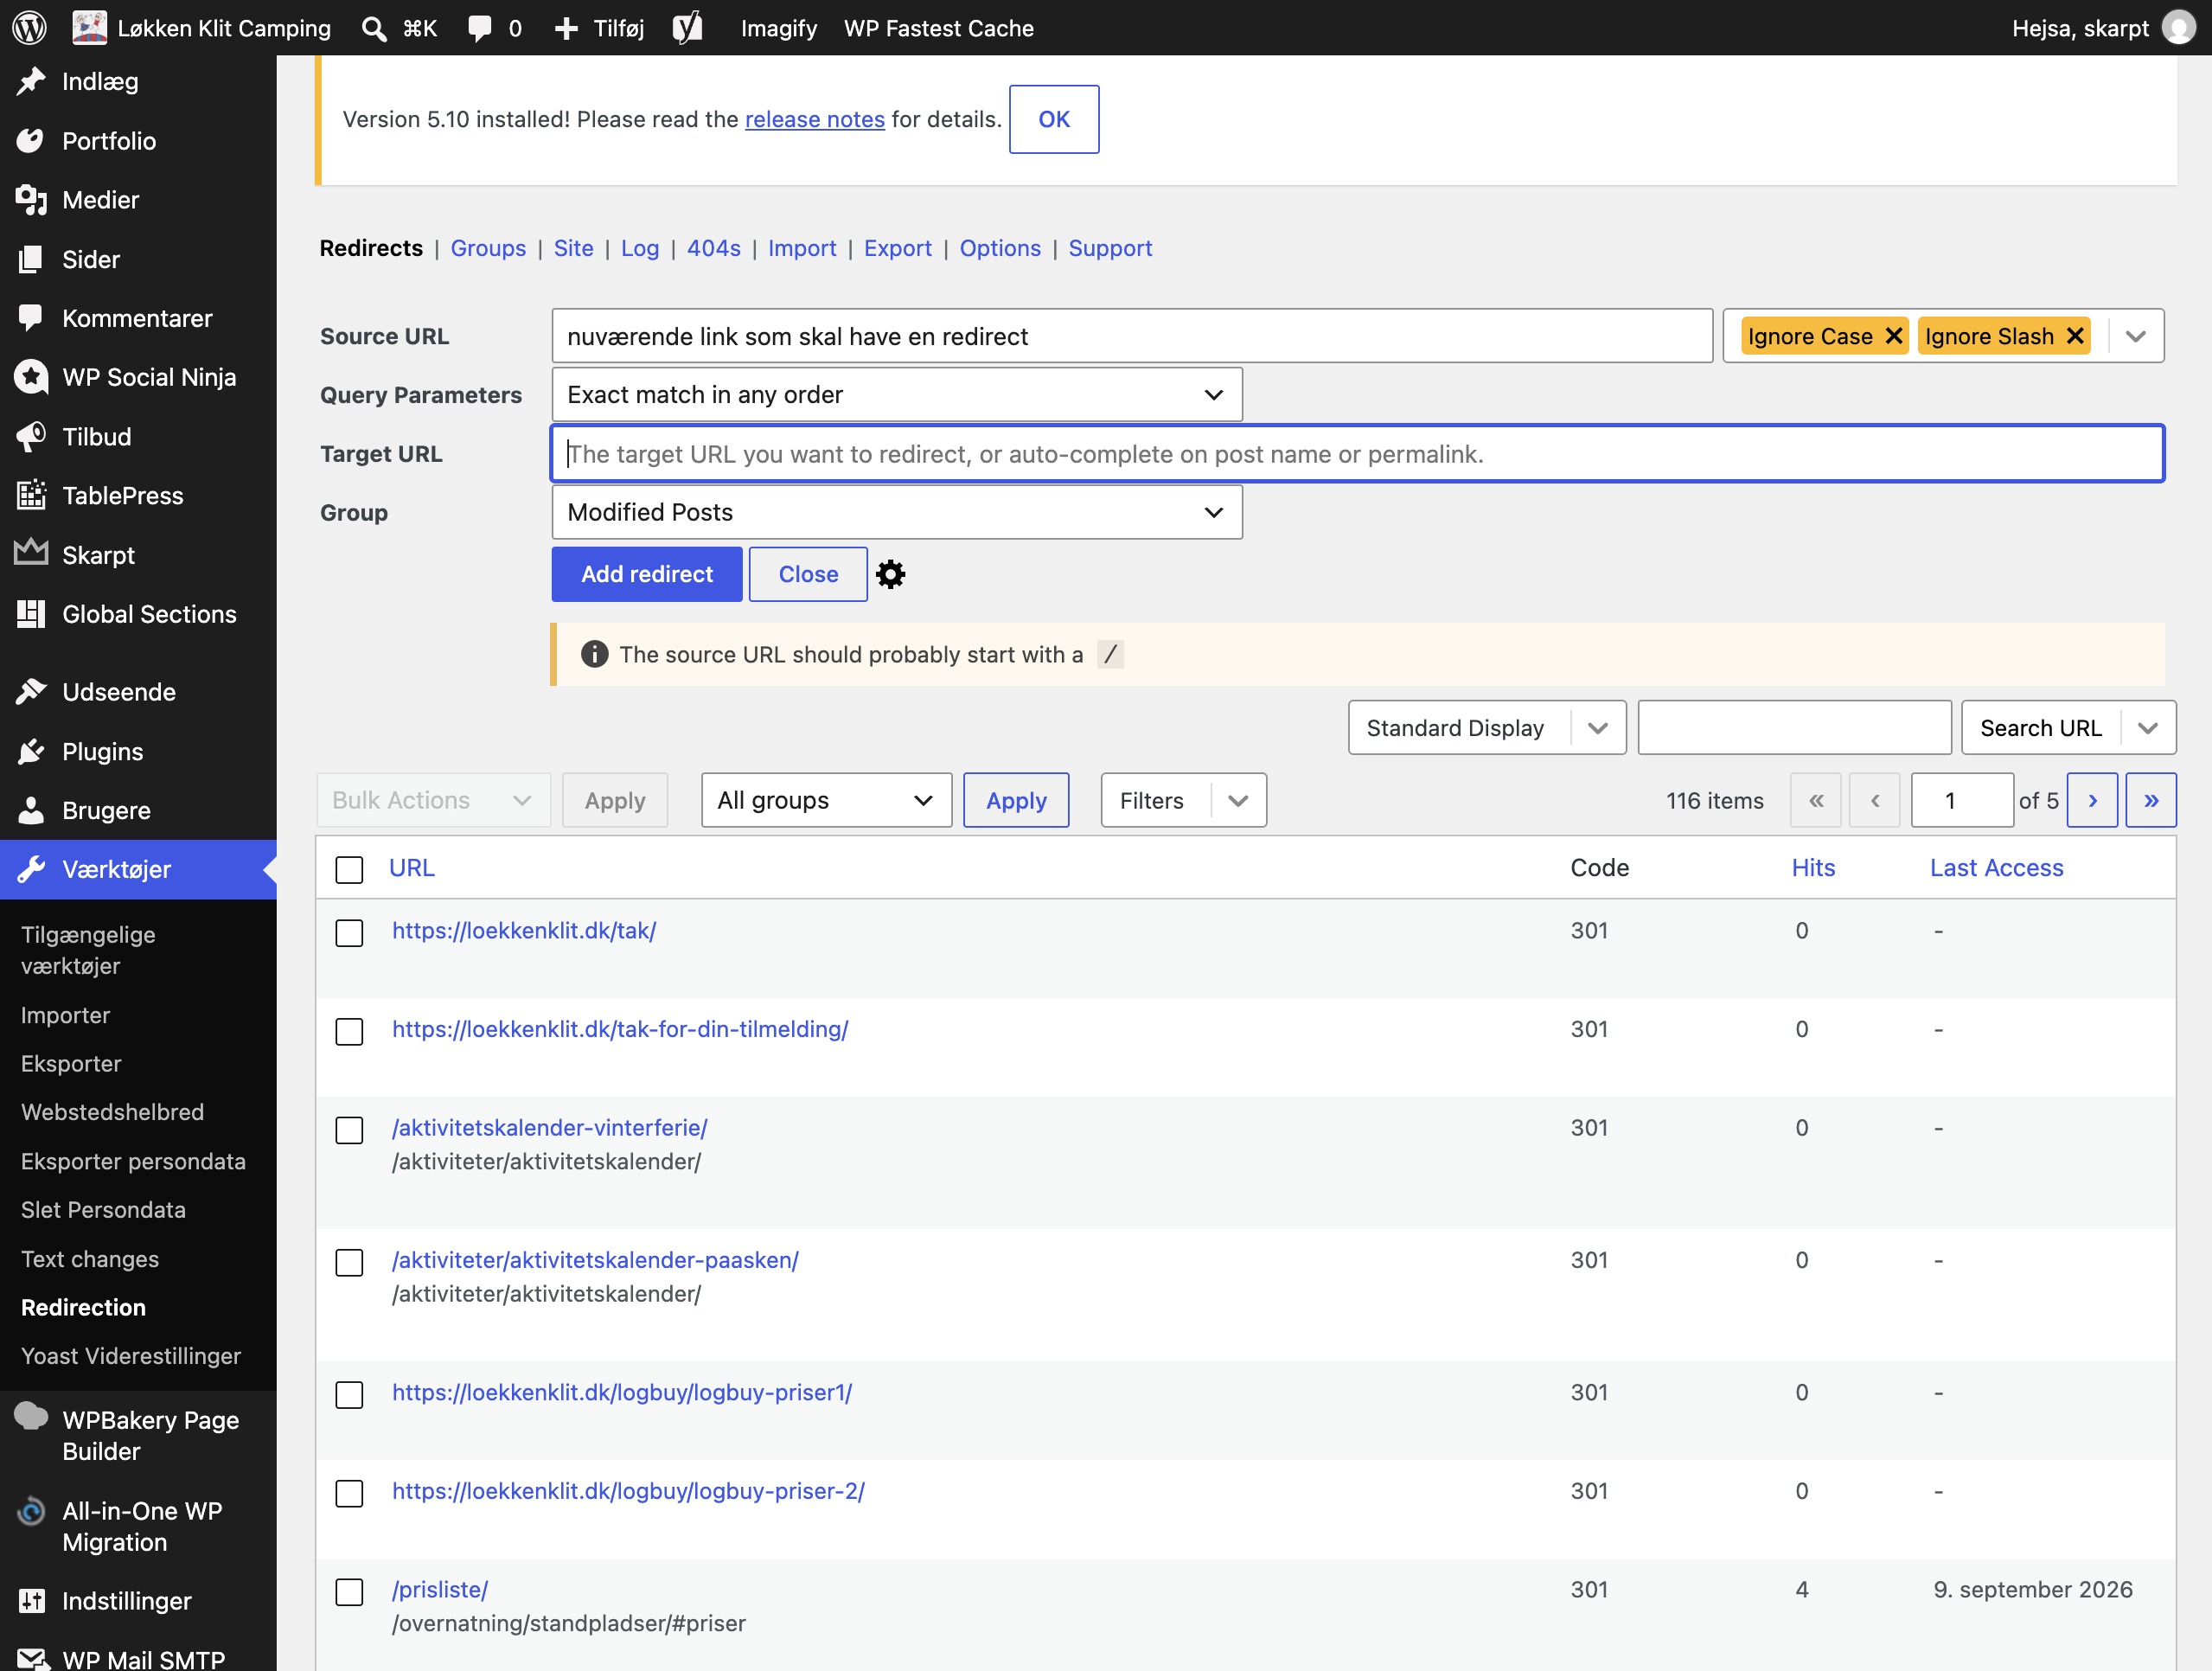Focus the Target URL input field
This screenshot has height=1671, width=2212.
[x=1358, y=454]
